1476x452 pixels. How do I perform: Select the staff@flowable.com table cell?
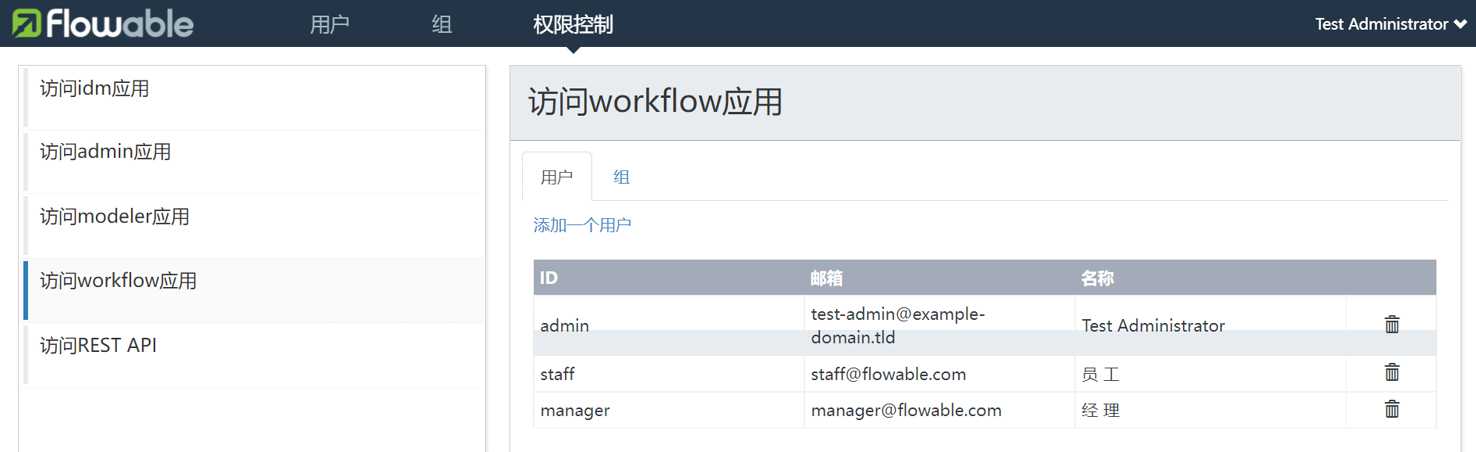888,374
